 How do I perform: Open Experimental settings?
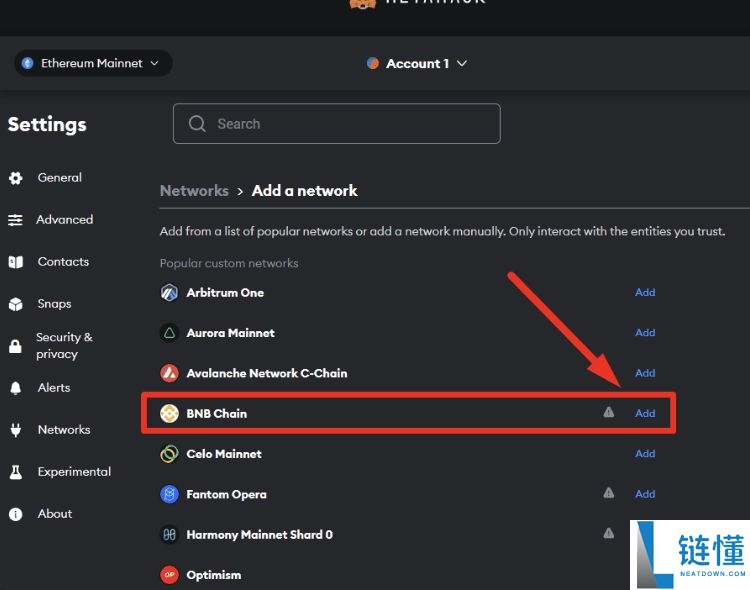(x=74, y=472)
